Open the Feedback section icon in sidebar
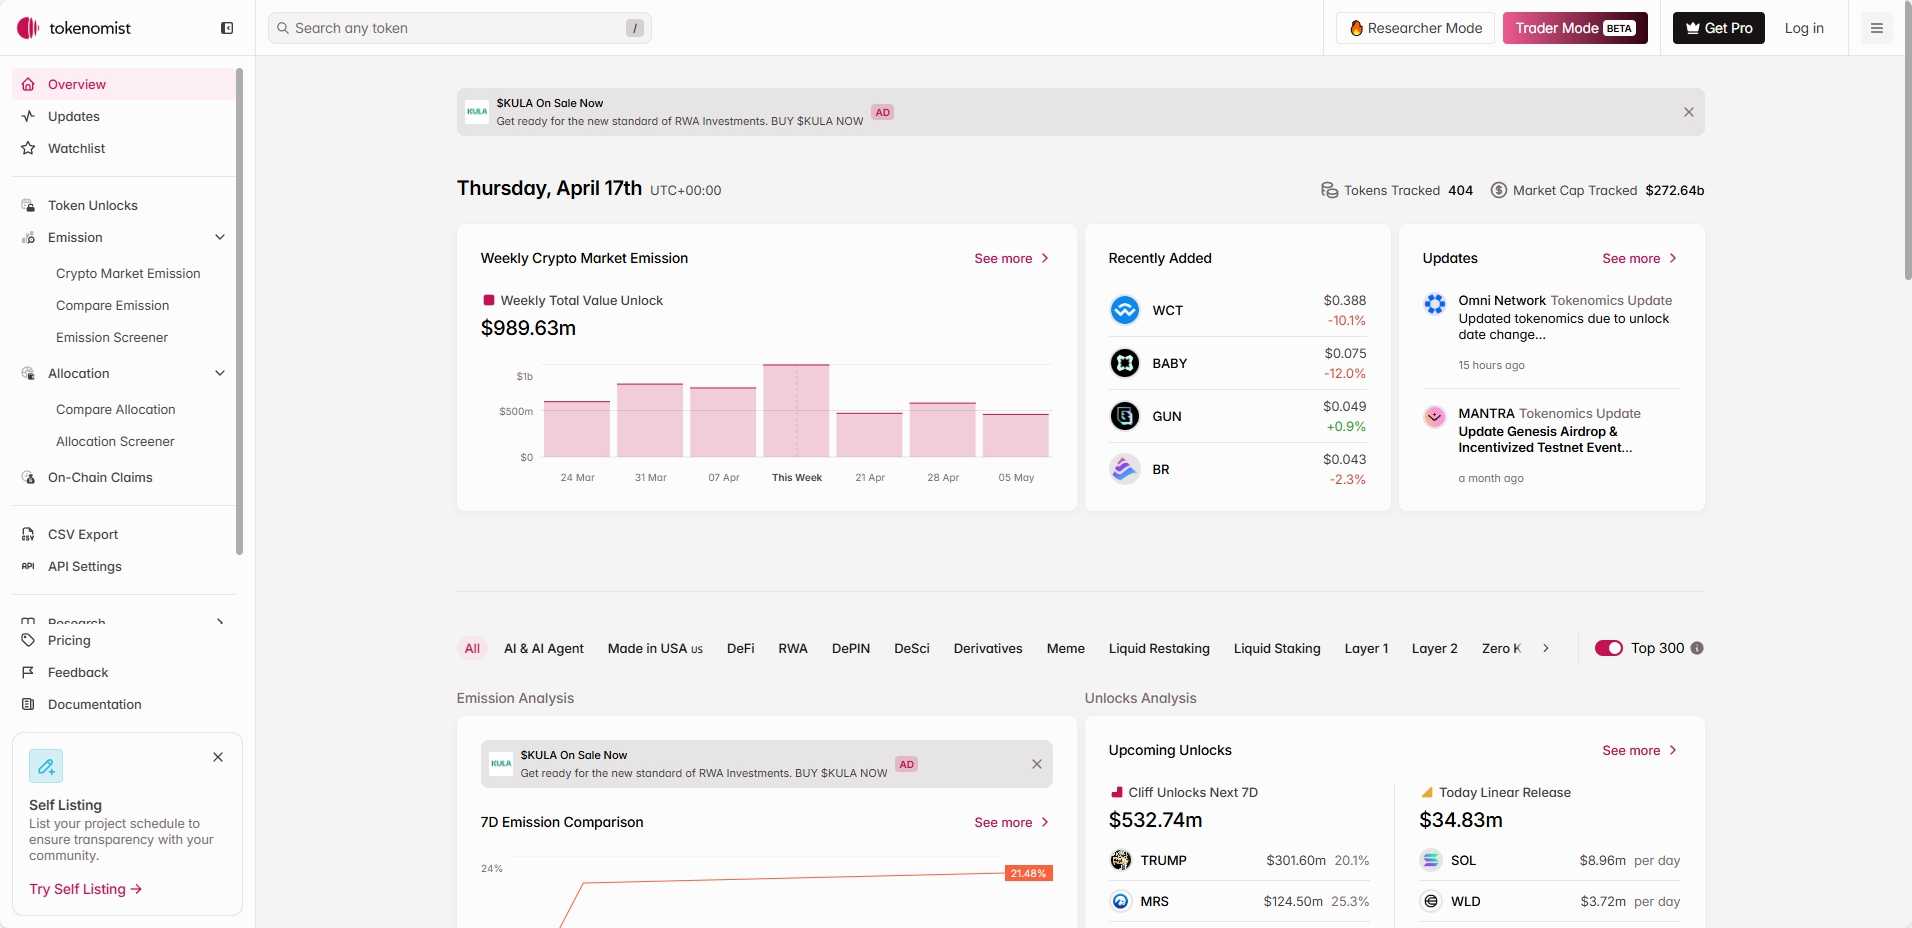This screenshot has width=1912, height=928. tap(28, 672)
